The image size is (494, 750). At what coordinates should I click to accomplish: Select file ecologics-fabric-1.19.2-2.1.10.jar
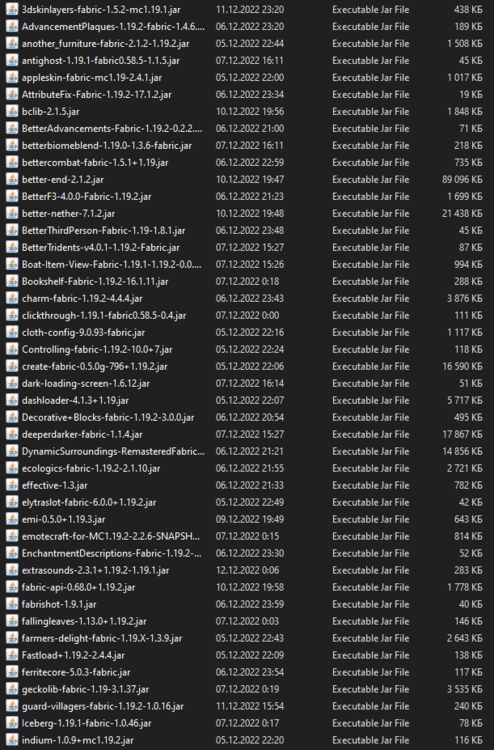click(91, 468)
